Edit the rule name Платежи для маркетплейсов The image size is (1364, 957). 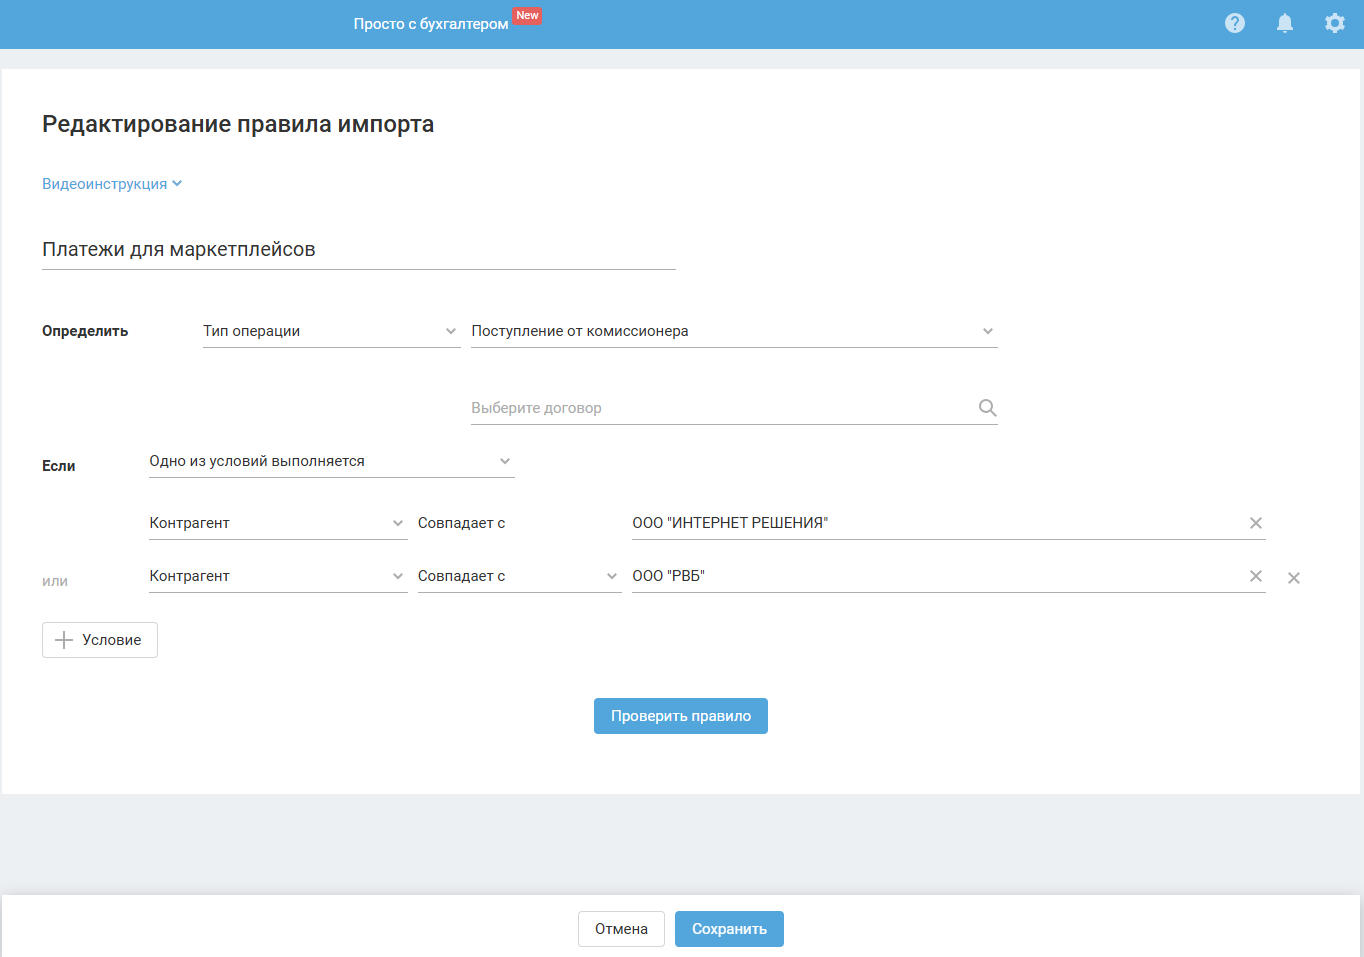pyautogui.click(x=359, y=250)
